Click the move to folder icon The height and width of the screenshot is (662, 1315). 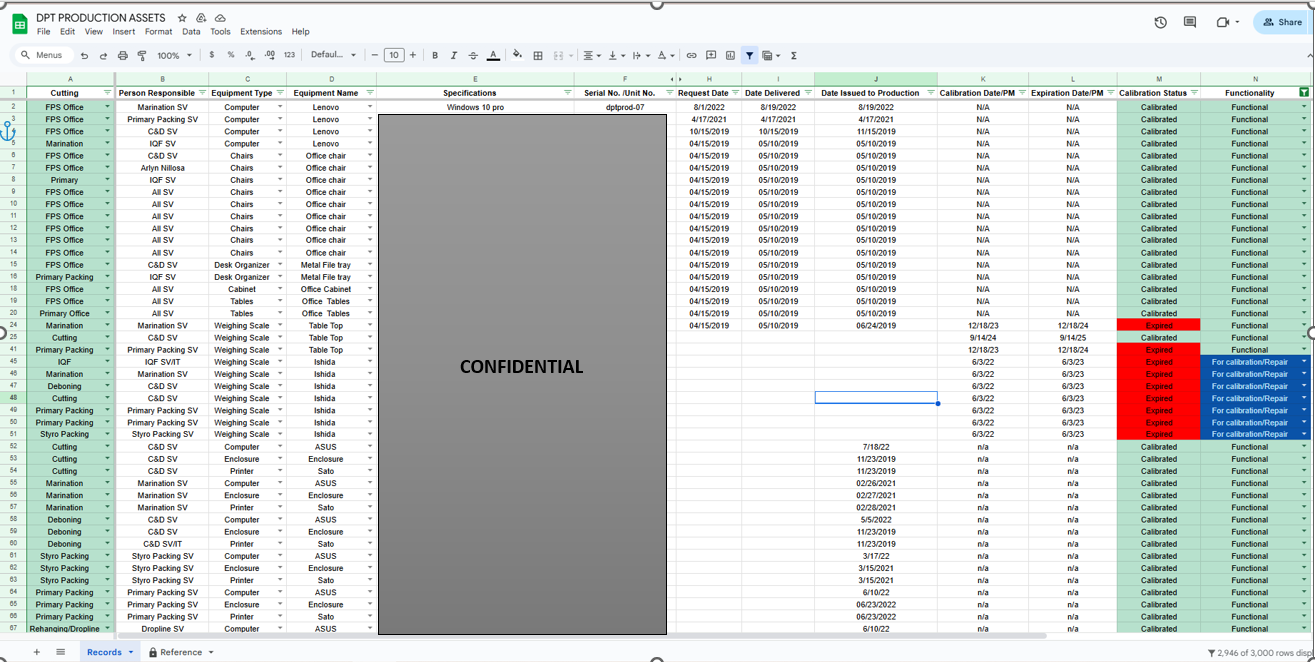(201, 18)
